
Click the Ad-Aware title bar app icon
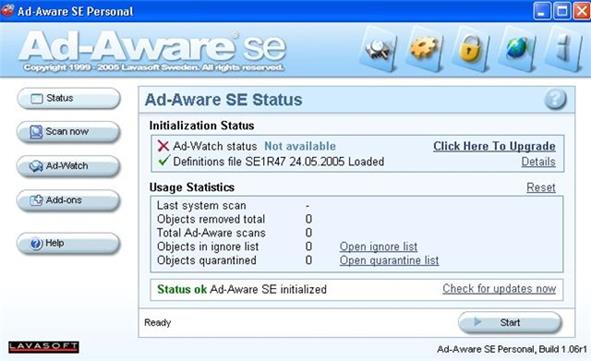point(8,11)
